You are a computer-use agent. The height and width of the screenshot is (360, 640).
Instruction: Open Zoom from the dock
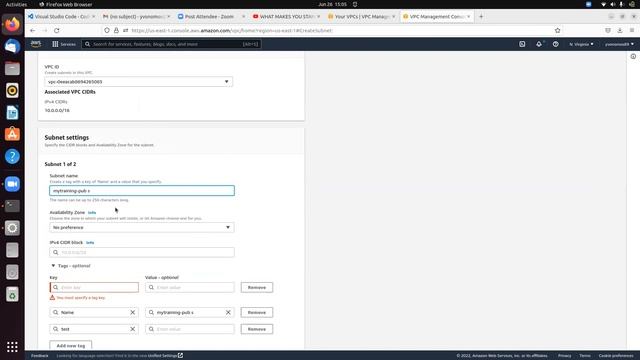point(12,184)
